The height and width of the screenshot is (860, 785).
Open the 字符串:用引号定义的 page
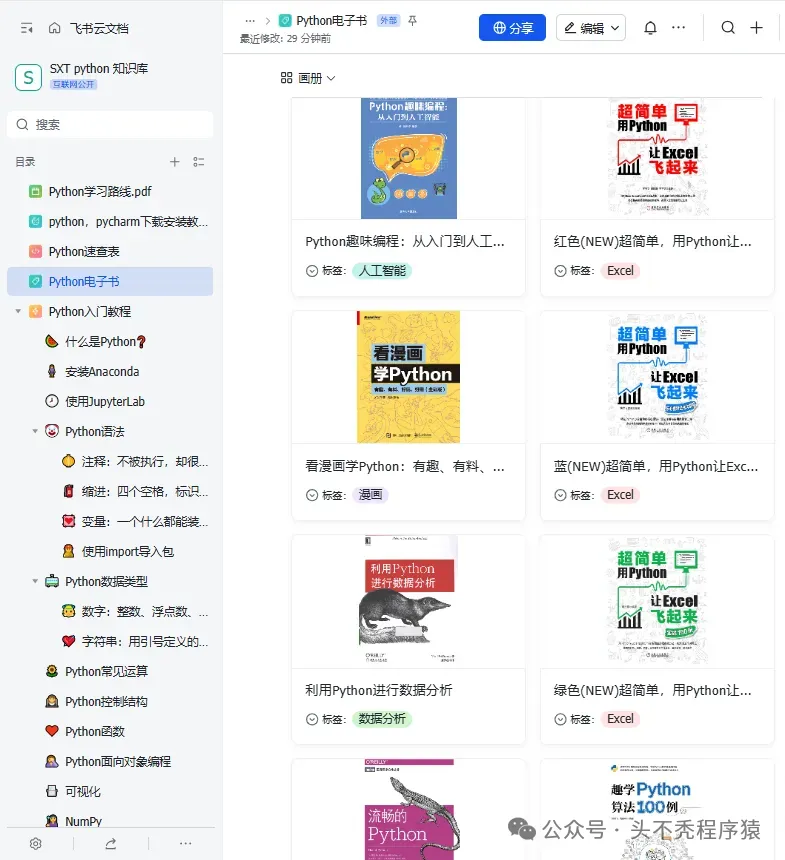tap(110, 641)
